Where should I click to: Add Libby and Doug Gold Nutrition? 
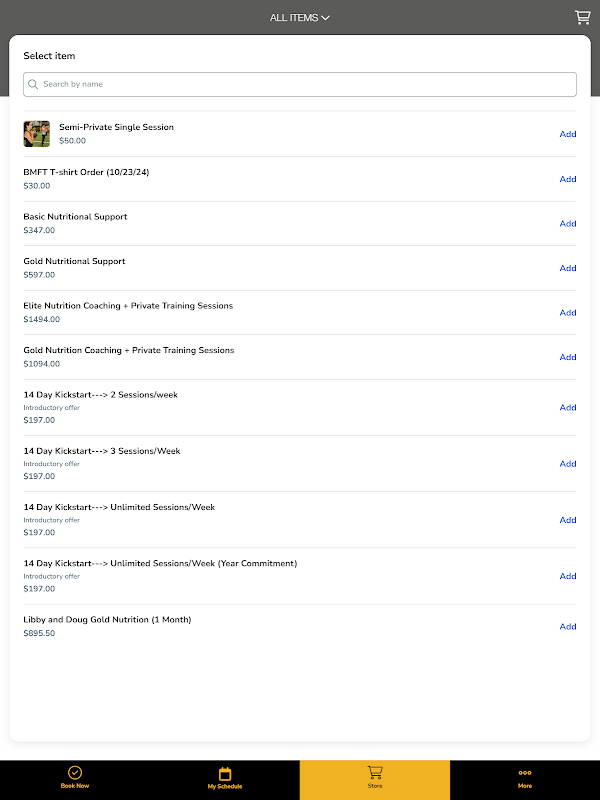click(568, 627)
